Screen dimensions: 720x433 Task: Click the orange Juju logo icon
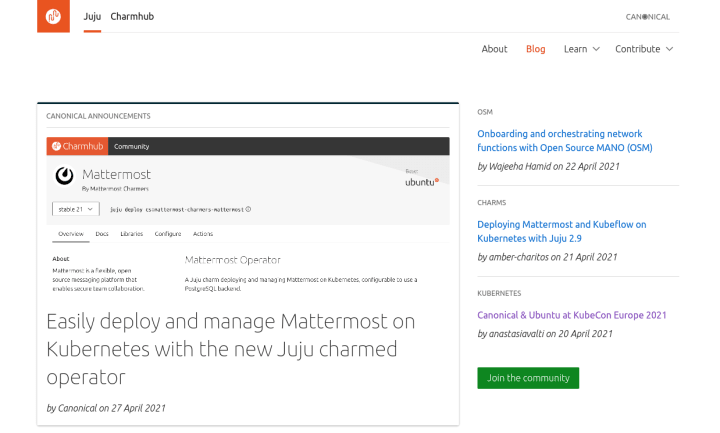pos(54,16)
